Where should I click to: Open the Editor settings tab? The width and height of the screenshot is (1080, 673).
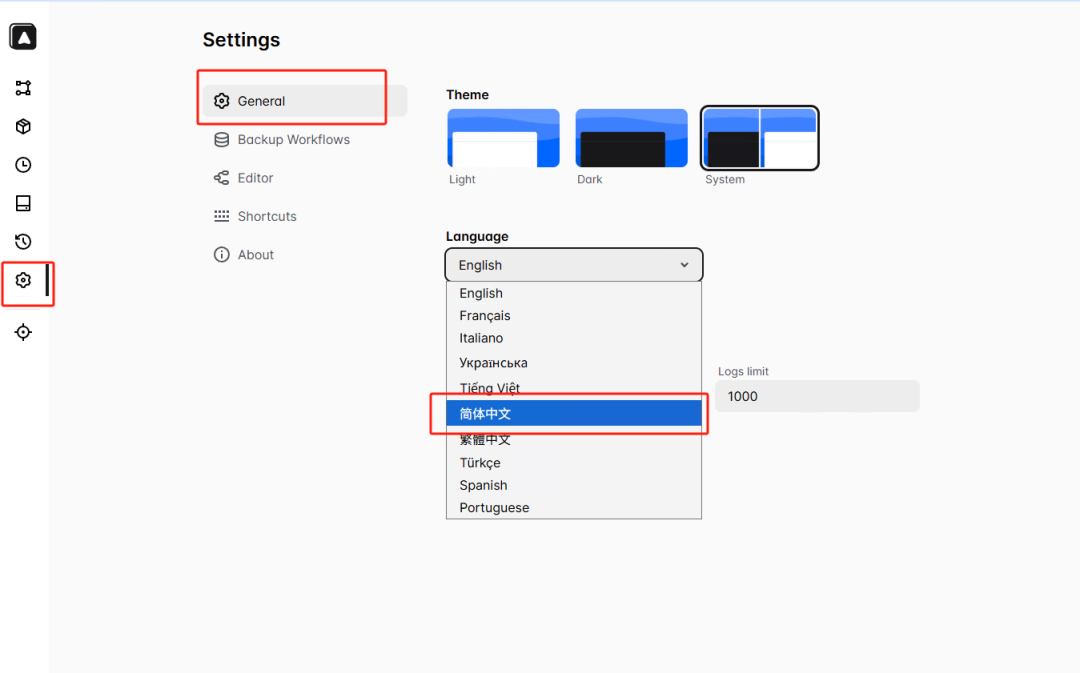tap(255, 178)
